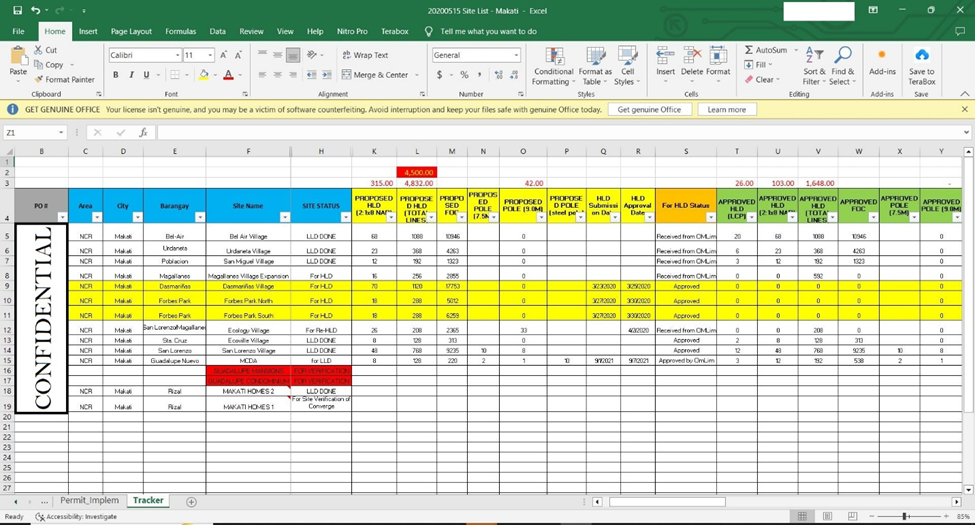Click the info icon on license warning bar
Viewport: 975px width, 525px height.
click(x=12, y=109)
